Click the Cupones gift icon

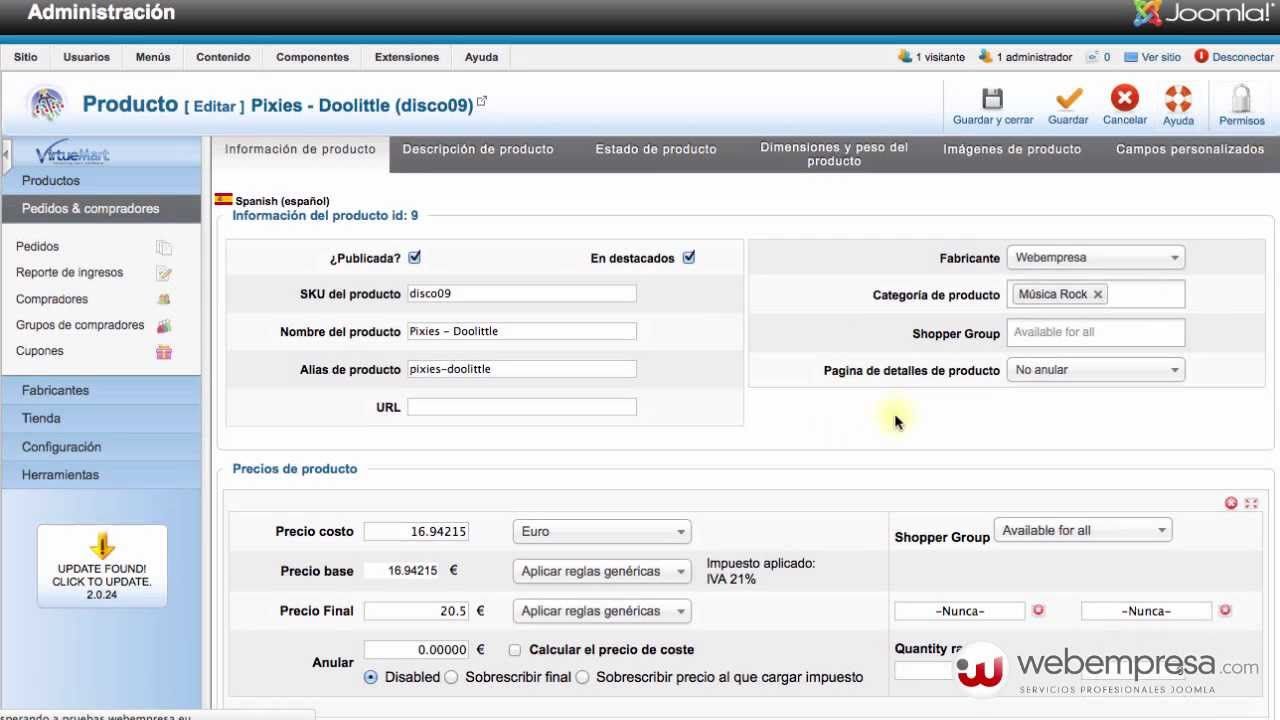click(164, 352)
